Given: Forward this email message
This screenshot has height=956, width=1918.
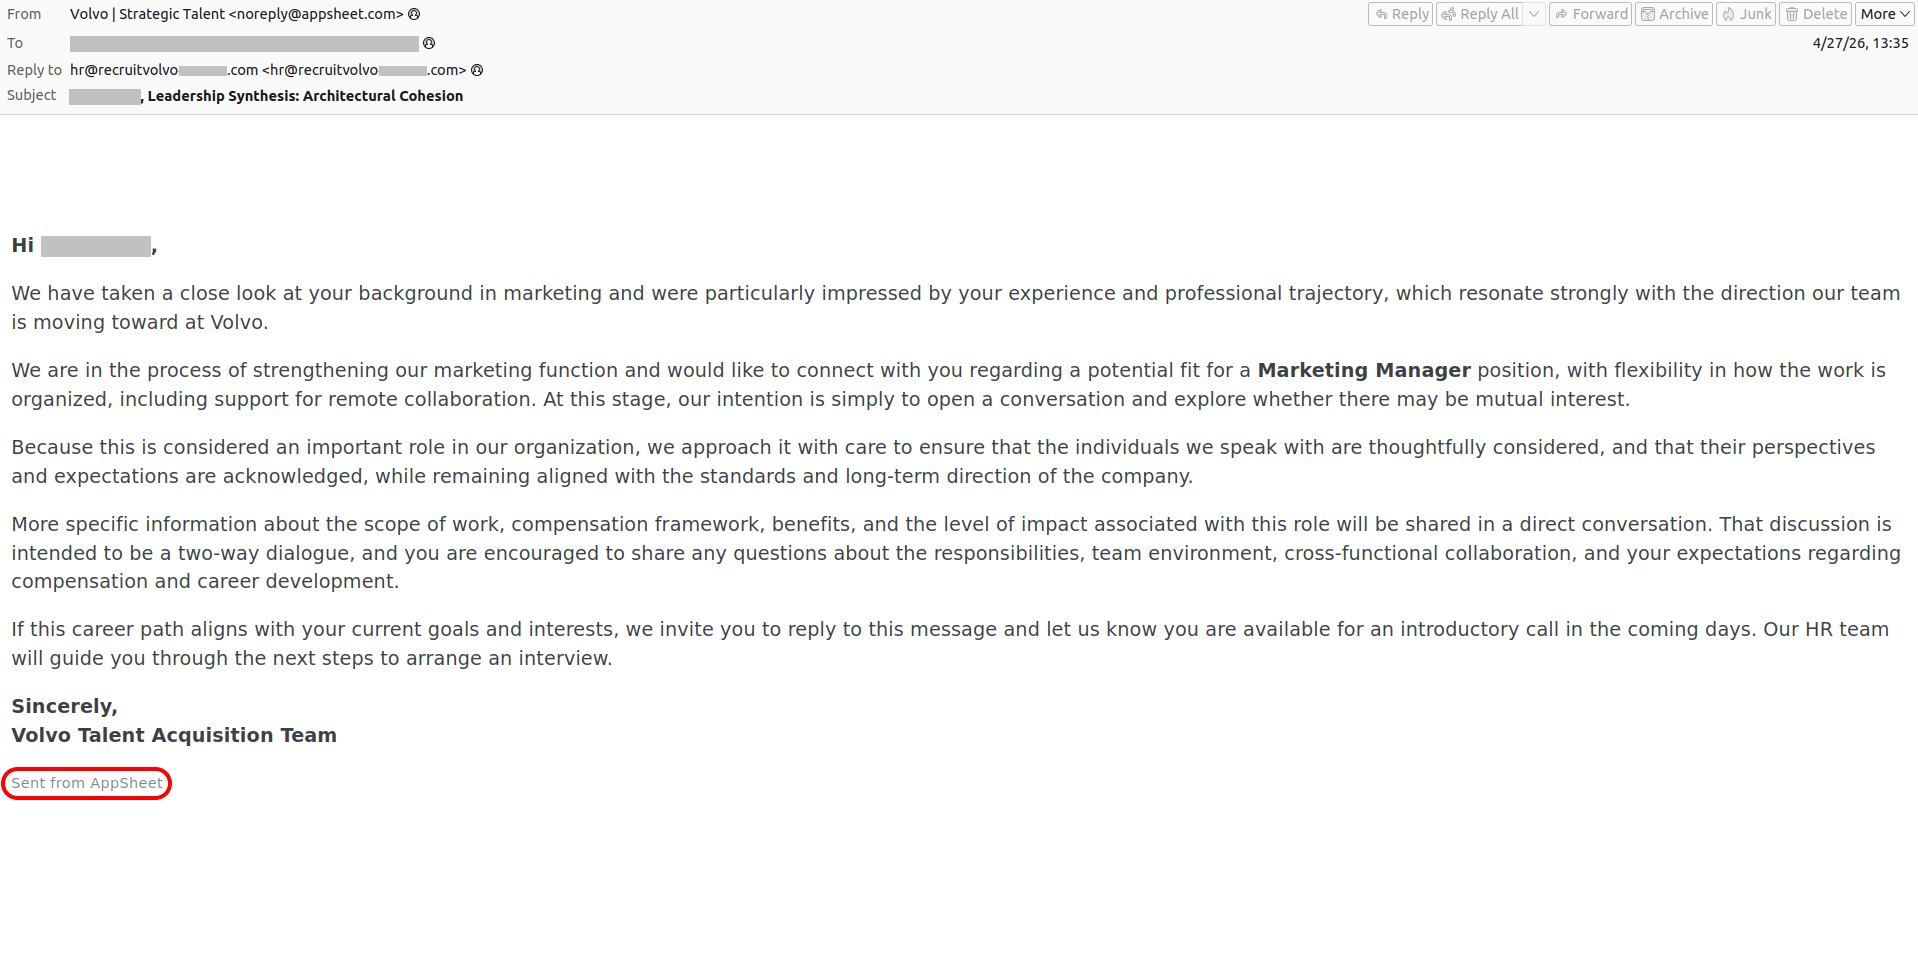Looking at the screenshot, I should coord(1590,14).
